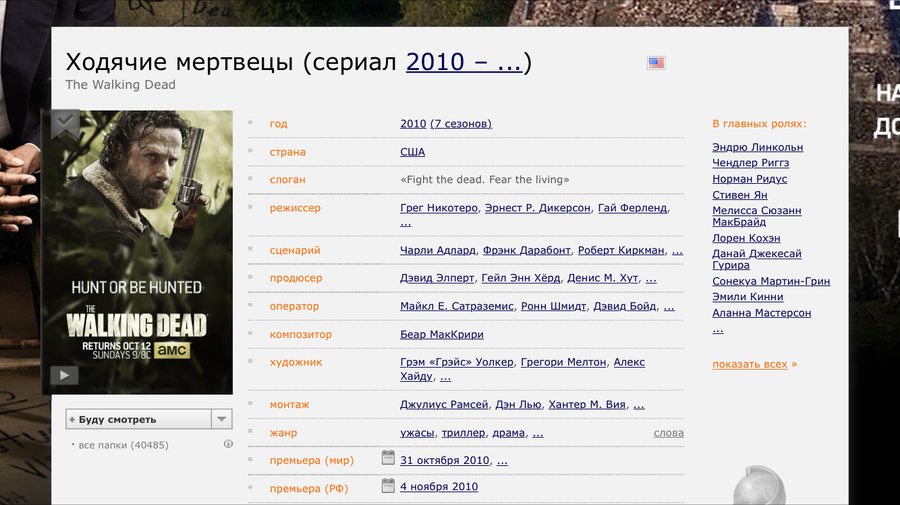Open actress Данай Джекесай Гурира

(757, 259)
